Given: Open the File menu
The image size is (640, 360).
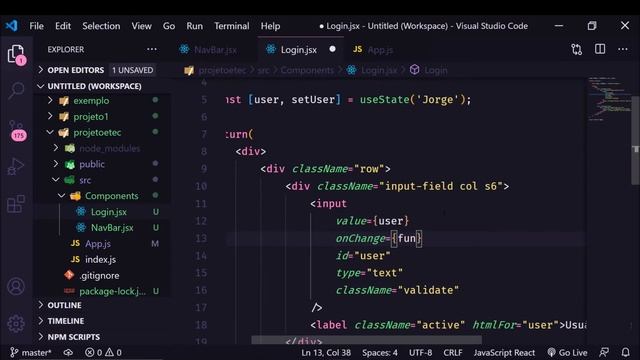Looking at the screenshot, I should (36, 26).
